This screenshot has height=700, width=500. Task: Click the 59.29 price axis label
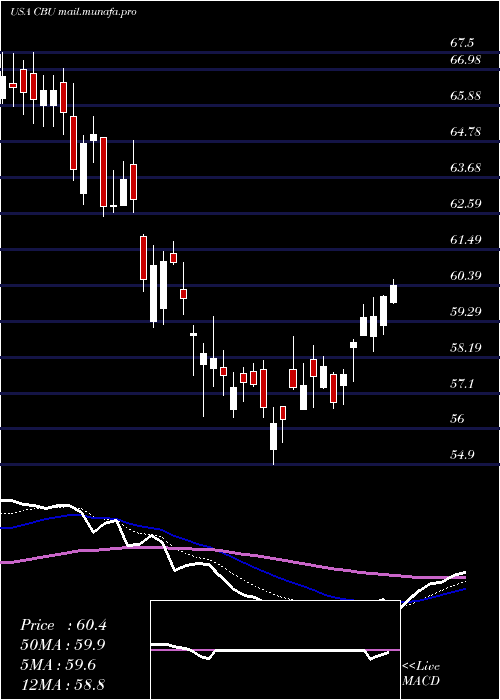465,312
